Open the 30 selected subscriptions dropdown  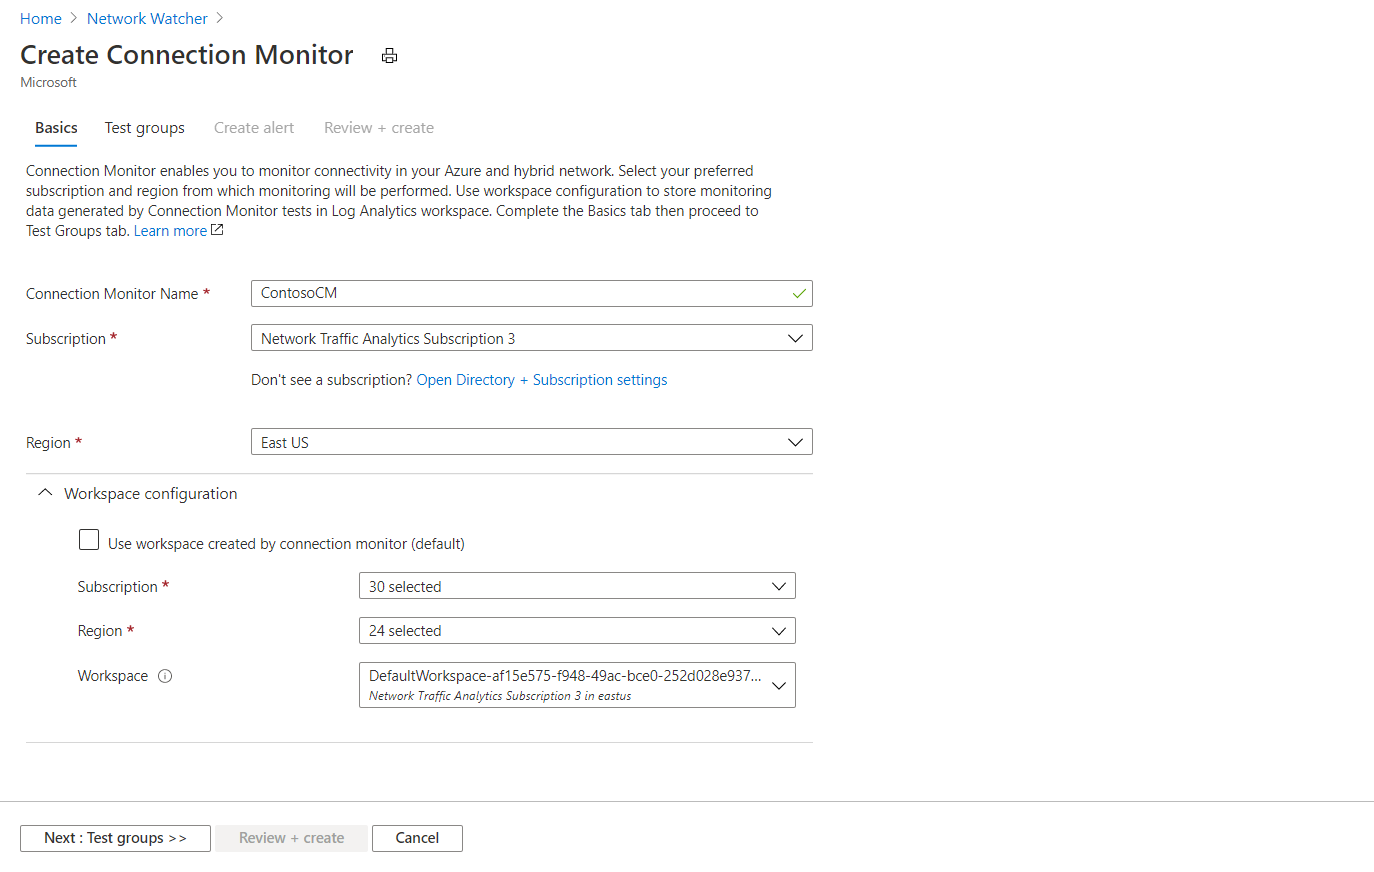point(577,585)
